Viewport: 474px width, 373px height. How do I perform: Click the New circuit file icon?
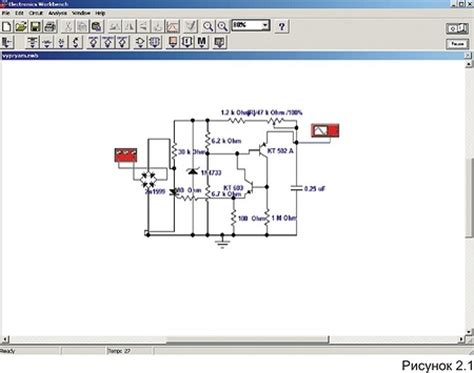[7, 26]
